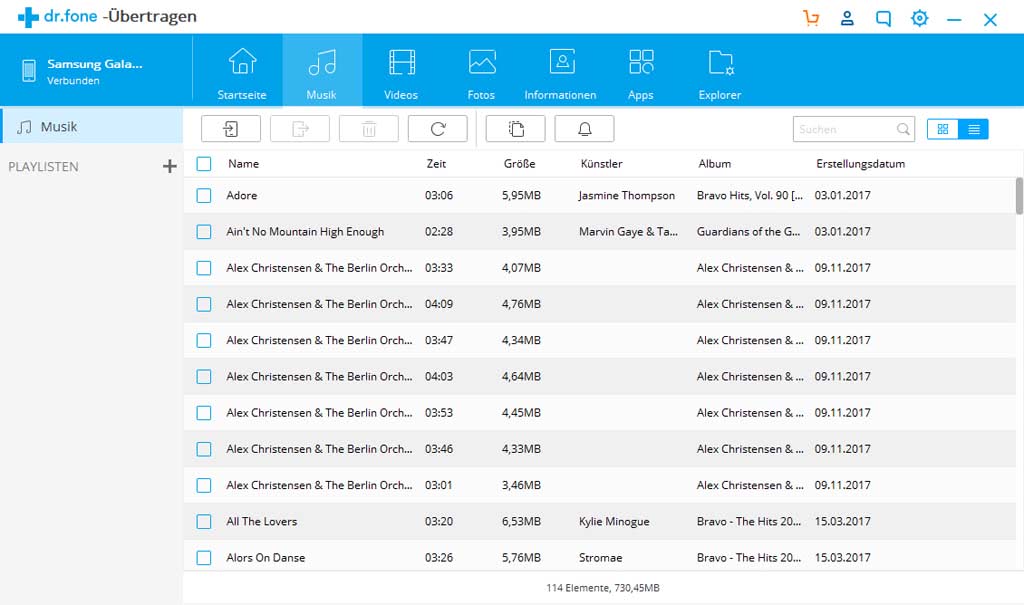Switch to grid view of songs
Screen dimensions: 1024x605
[941, 129]
